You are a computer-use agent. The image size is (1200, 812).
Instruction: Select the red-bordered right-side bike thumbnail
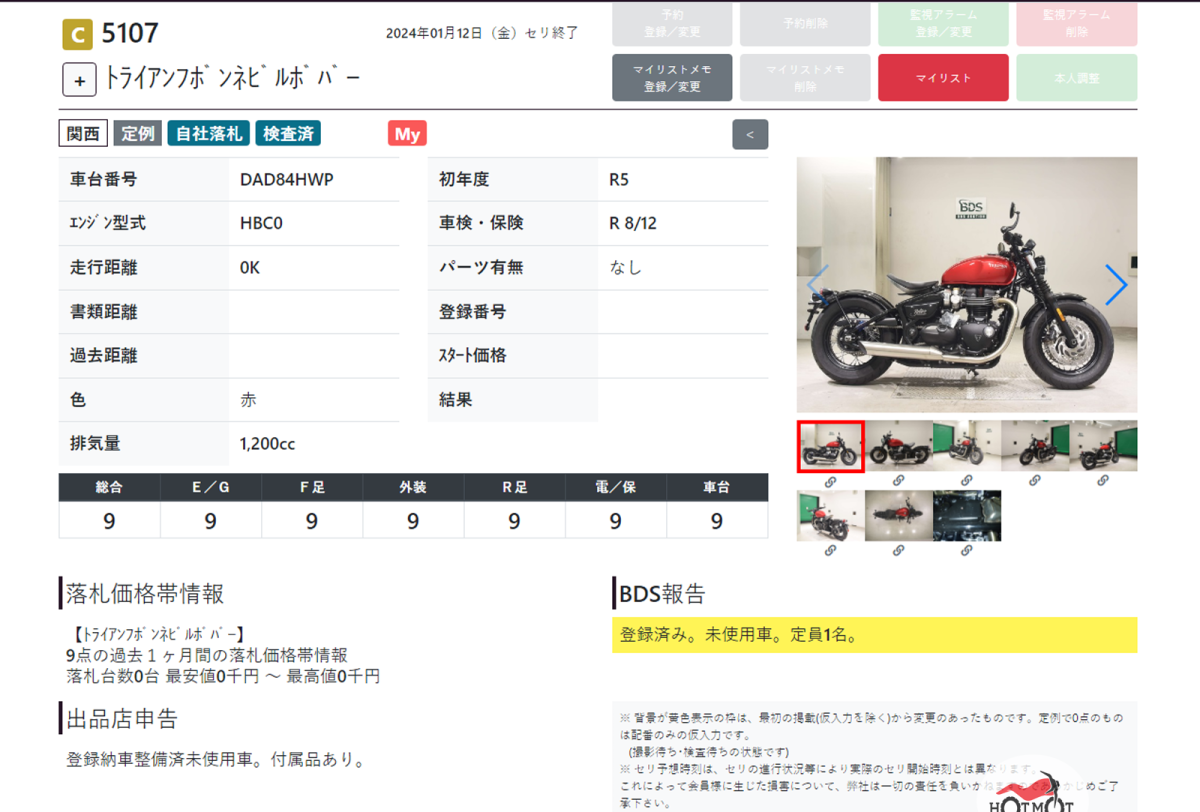click(x=830, y=446)
